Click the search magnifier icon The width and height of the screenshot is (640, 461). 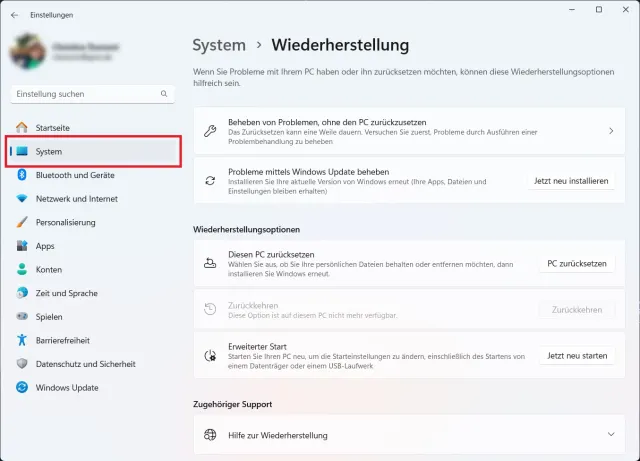[x=165, y=94]
